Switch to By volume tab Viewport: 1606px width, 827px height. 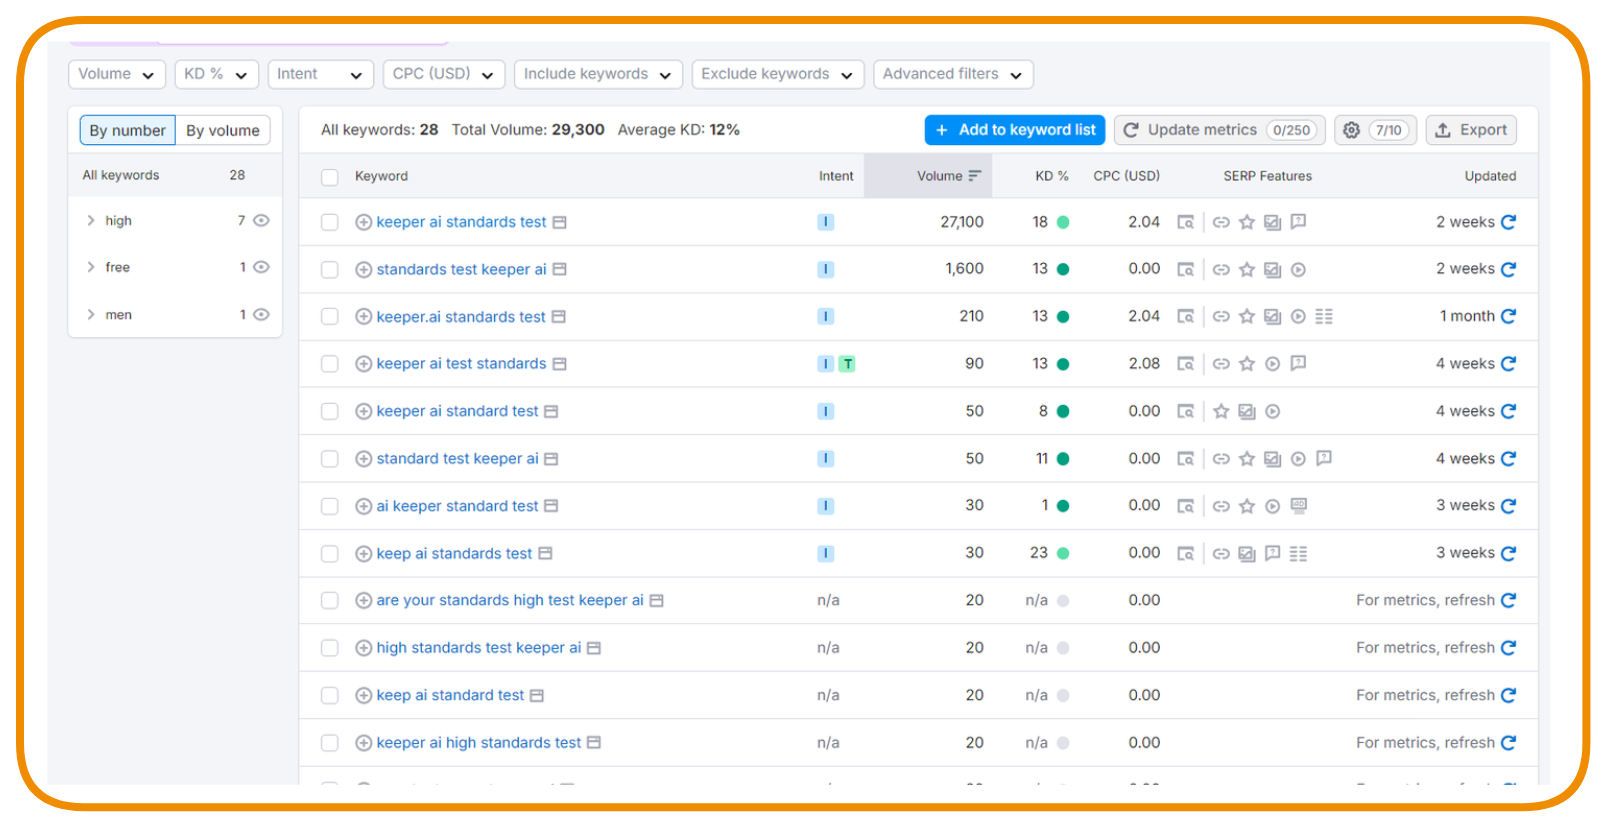[x=223, y=130]
